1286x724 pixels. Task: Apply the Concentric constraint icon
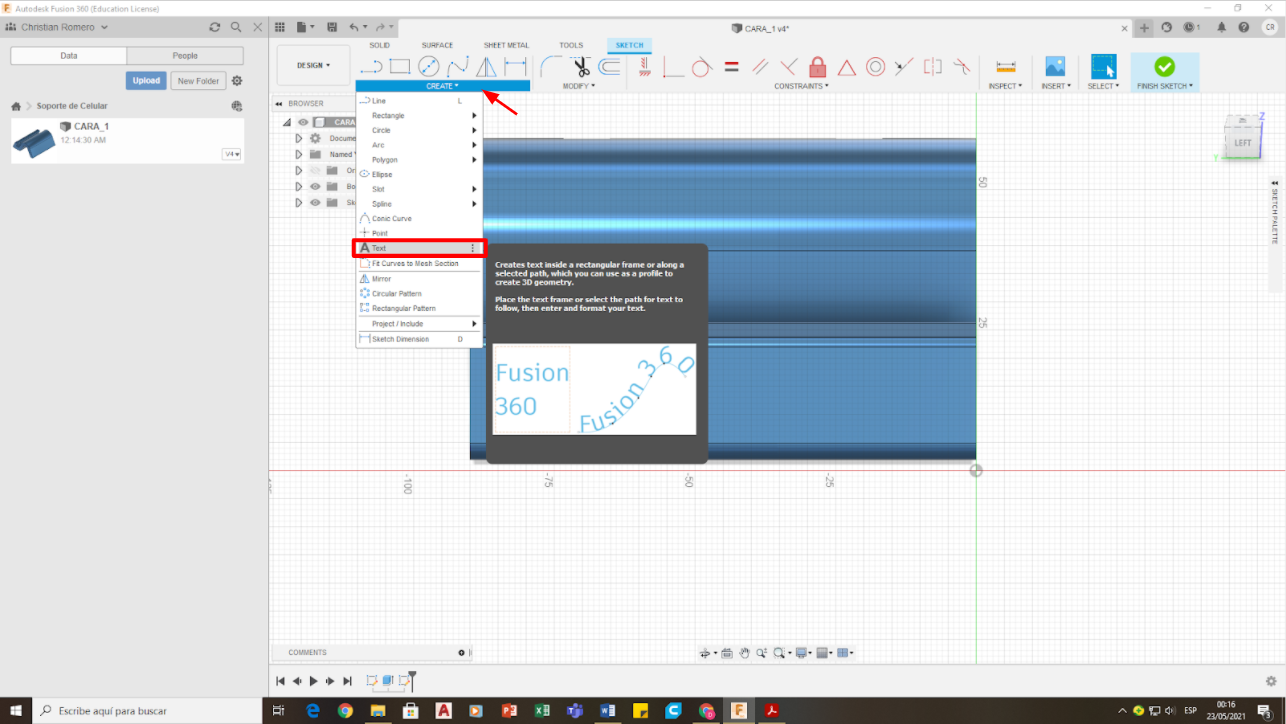876,67
